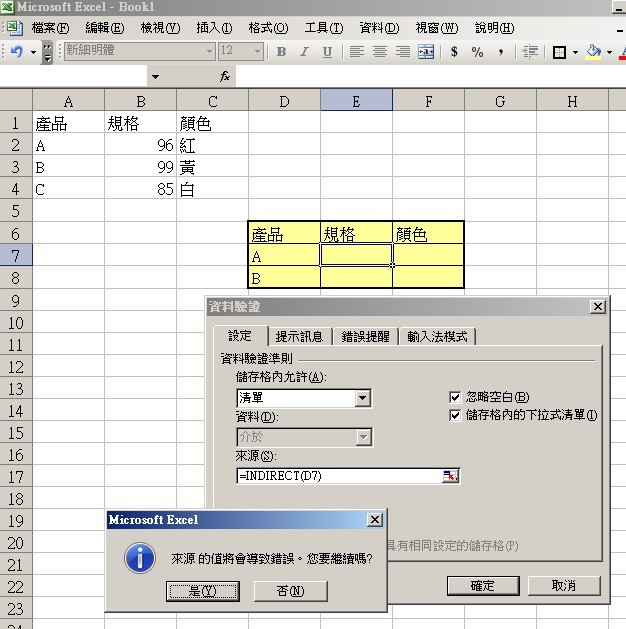Viewport: 626px width, 629px height.
Task: Toggle 忽略空白(B) checkbox
Action: coord(455,397)
